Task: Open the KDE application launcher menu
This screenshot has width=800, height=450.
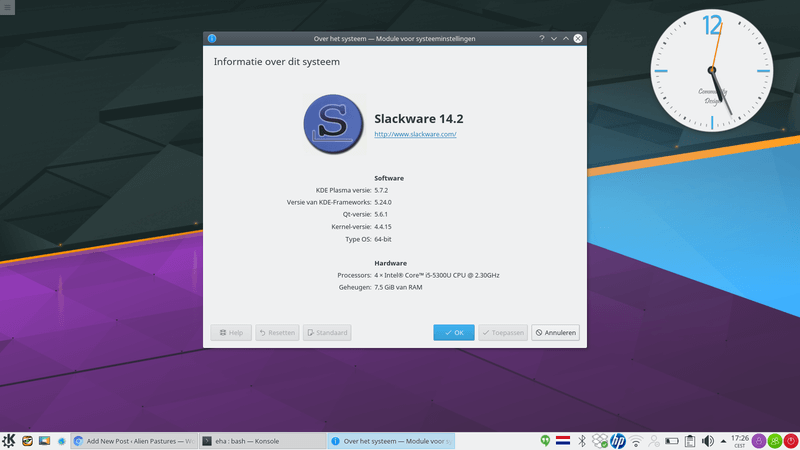Action: click(9, 440)
